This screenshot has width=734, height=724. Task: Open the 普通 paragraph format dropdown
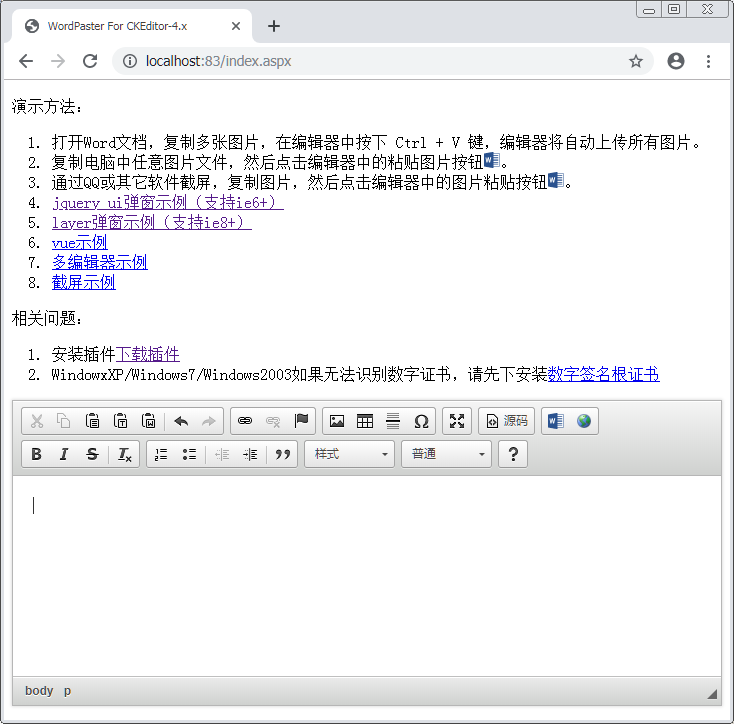tap(447, 454)
